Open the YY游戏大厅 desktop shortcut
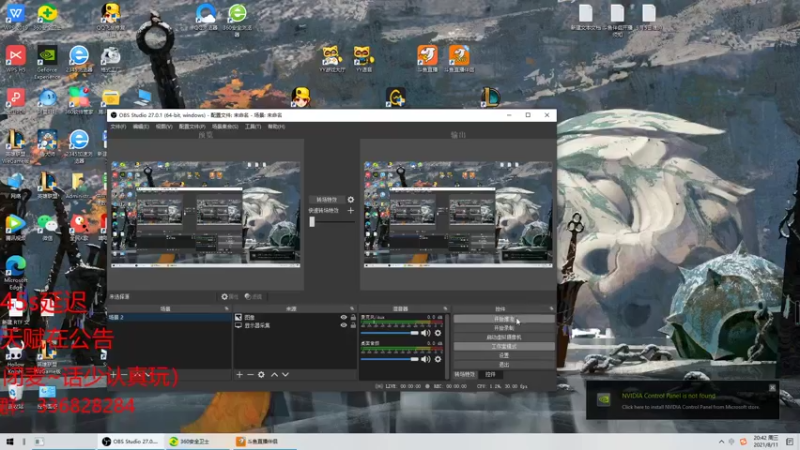 click(x=332, y=59)
